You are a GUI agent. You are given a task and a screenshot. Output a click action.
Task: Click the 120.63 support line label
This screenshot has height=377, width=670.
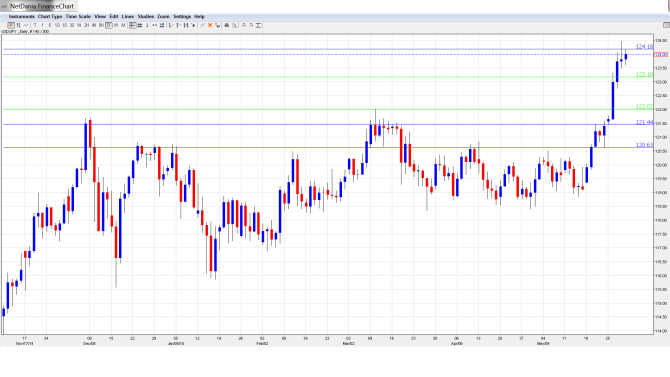644,145
